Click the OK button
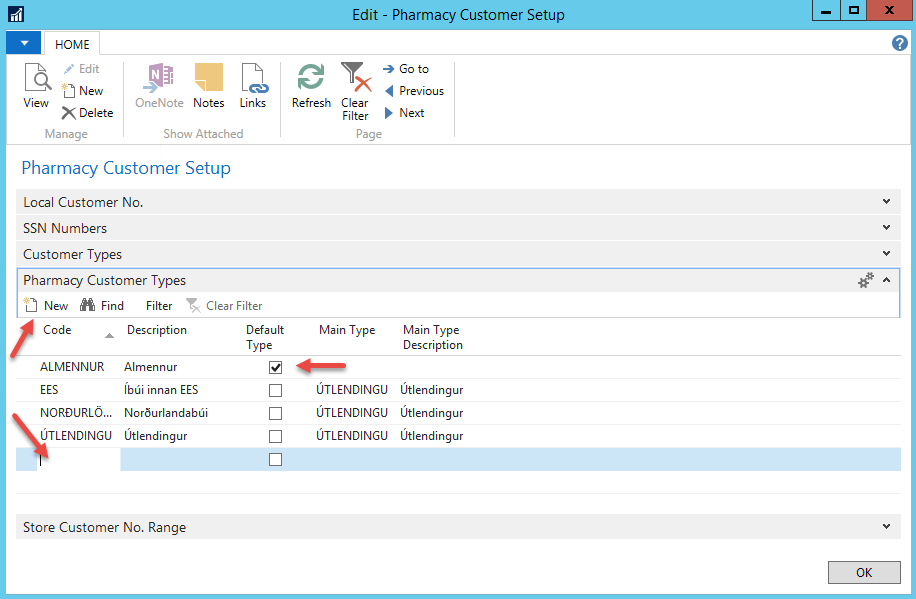This screenshot has height=599, width=916. [x=863, y=572]
